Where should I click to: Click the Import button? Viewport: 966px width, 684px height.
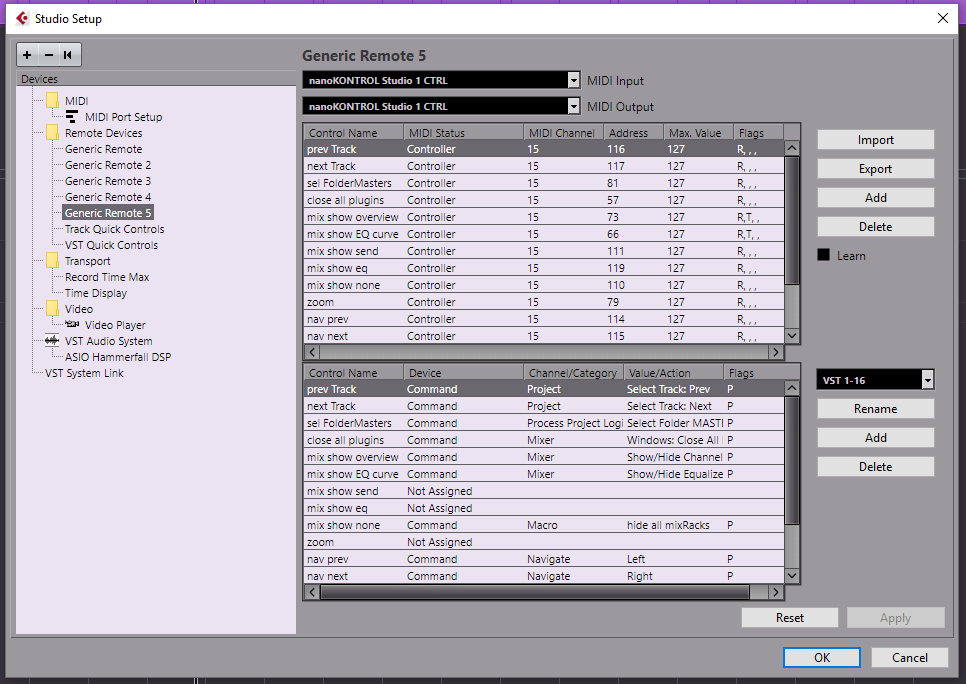pyautogui.click(x=875, y=139)
